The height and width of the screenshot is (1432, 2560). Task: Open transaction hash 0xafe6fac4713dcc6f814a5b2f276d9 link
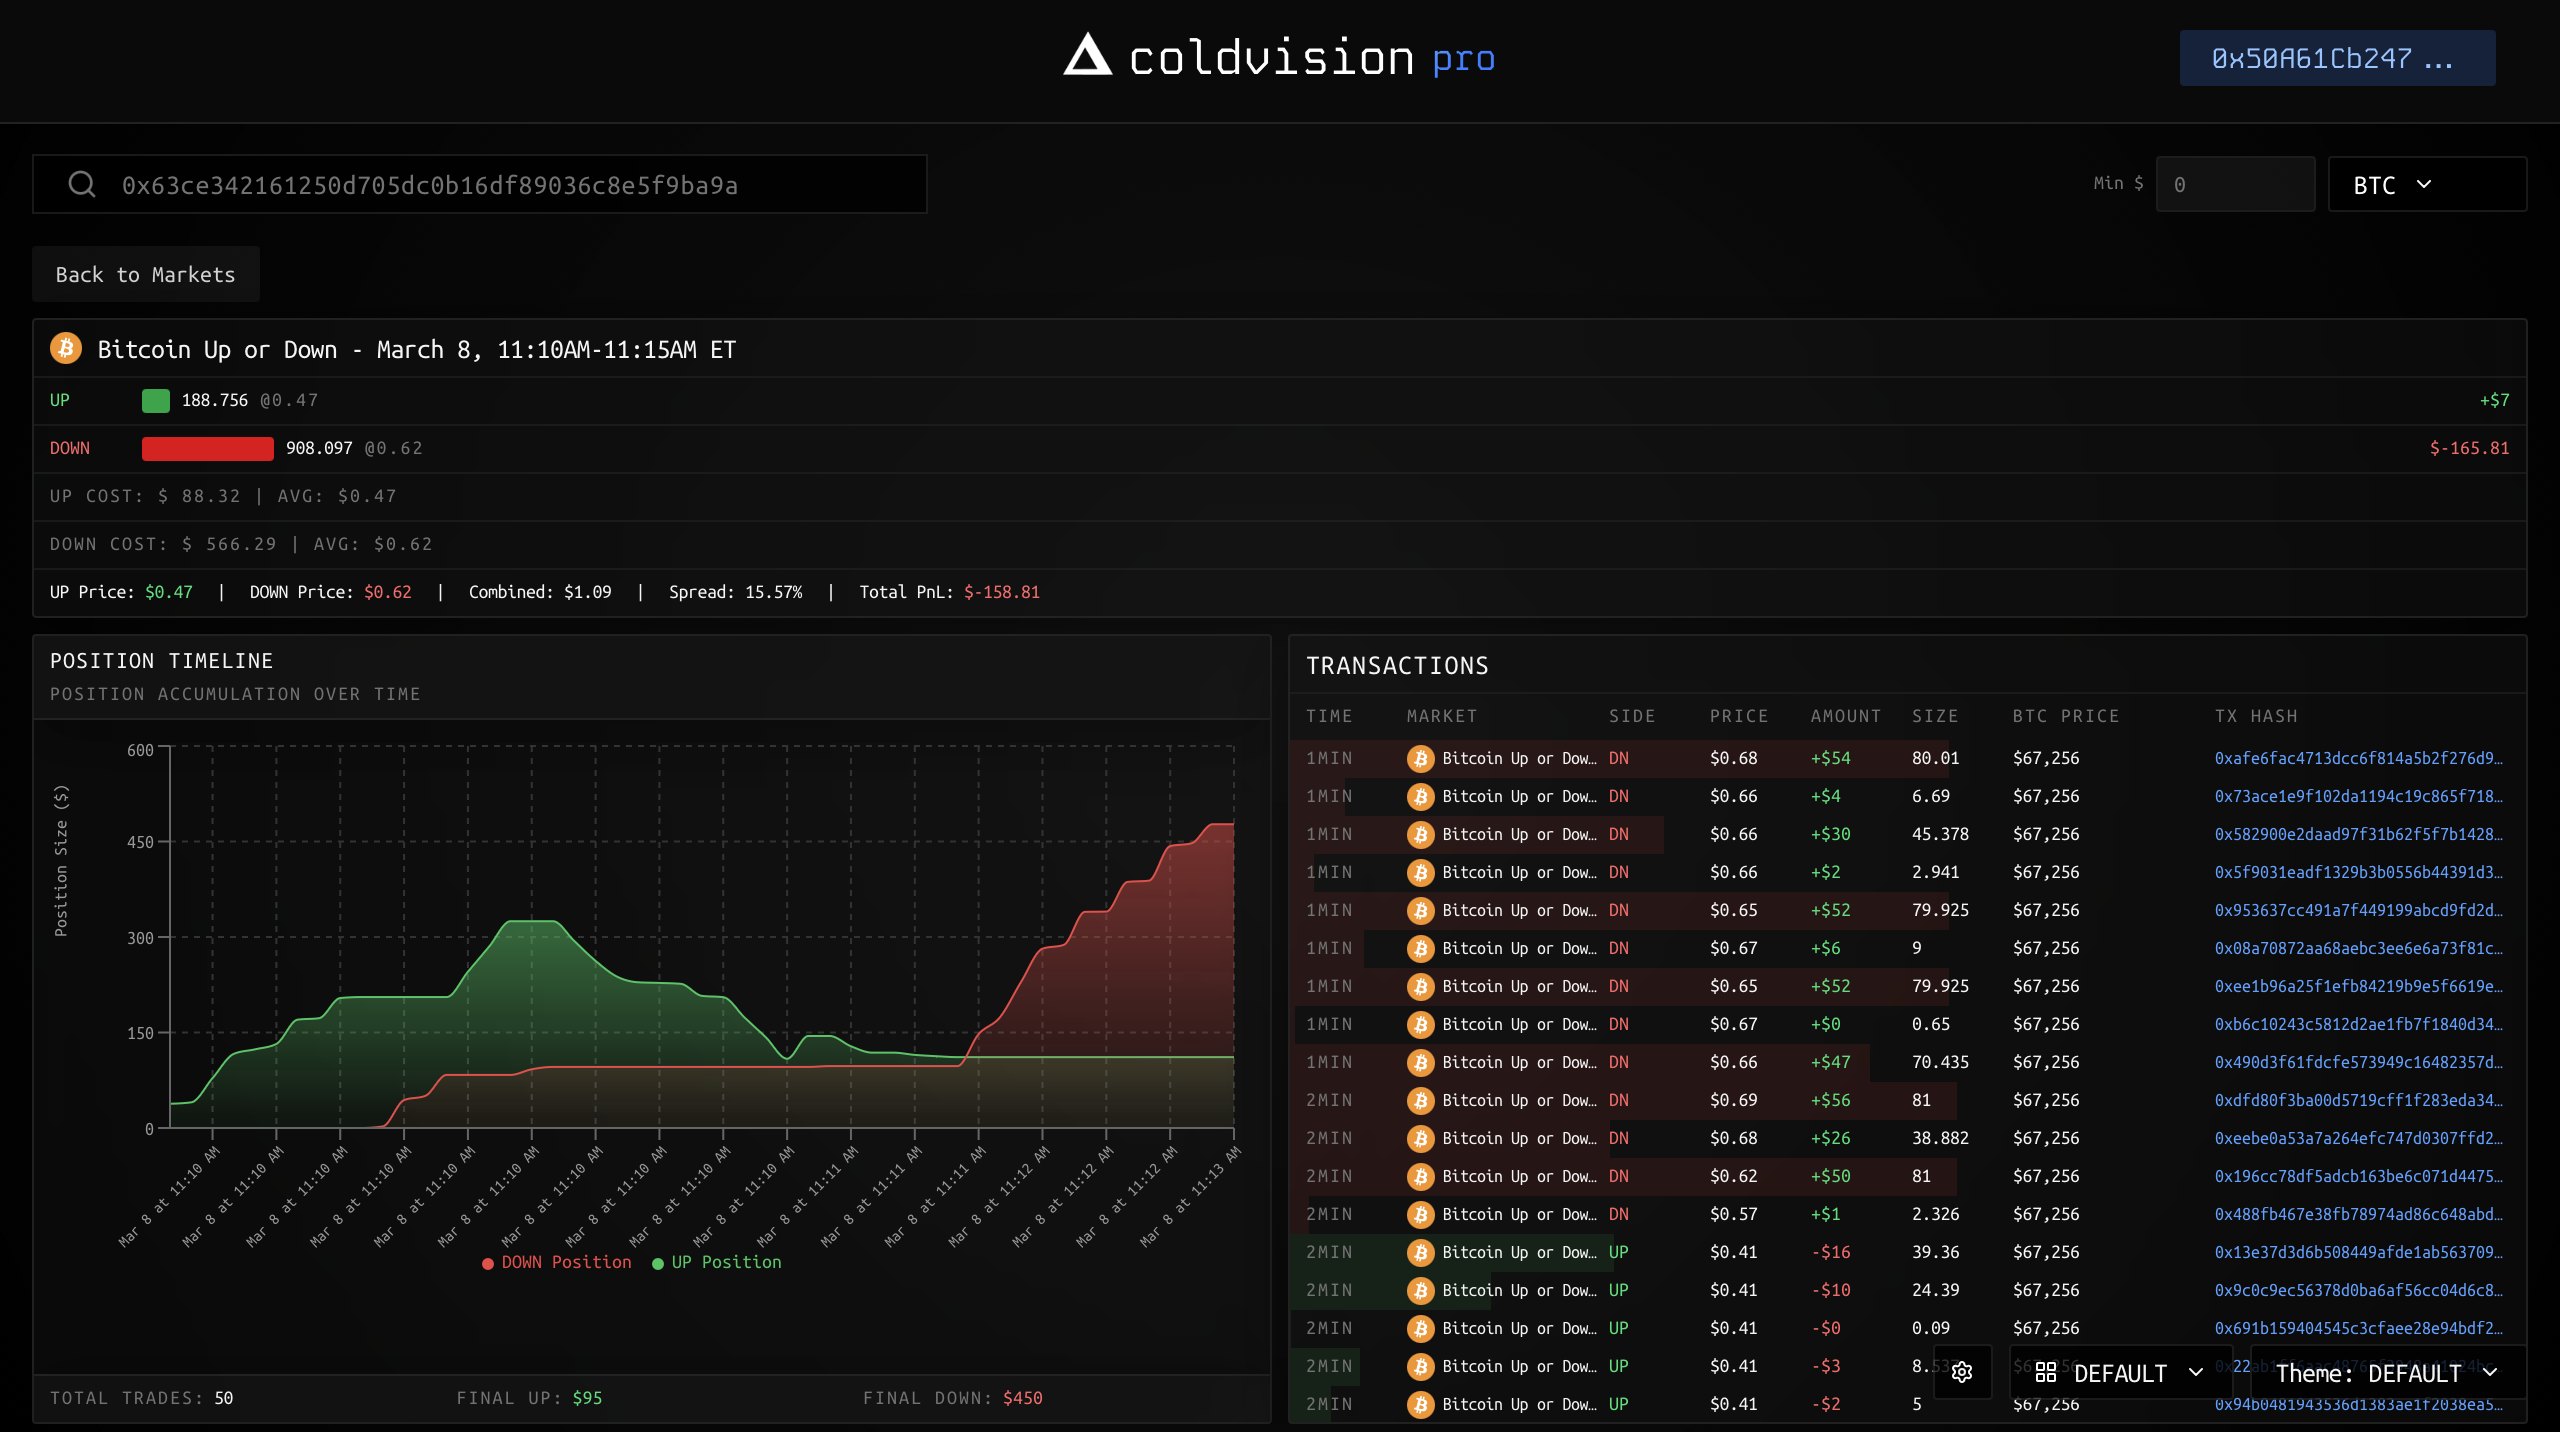coord(2357,758)
